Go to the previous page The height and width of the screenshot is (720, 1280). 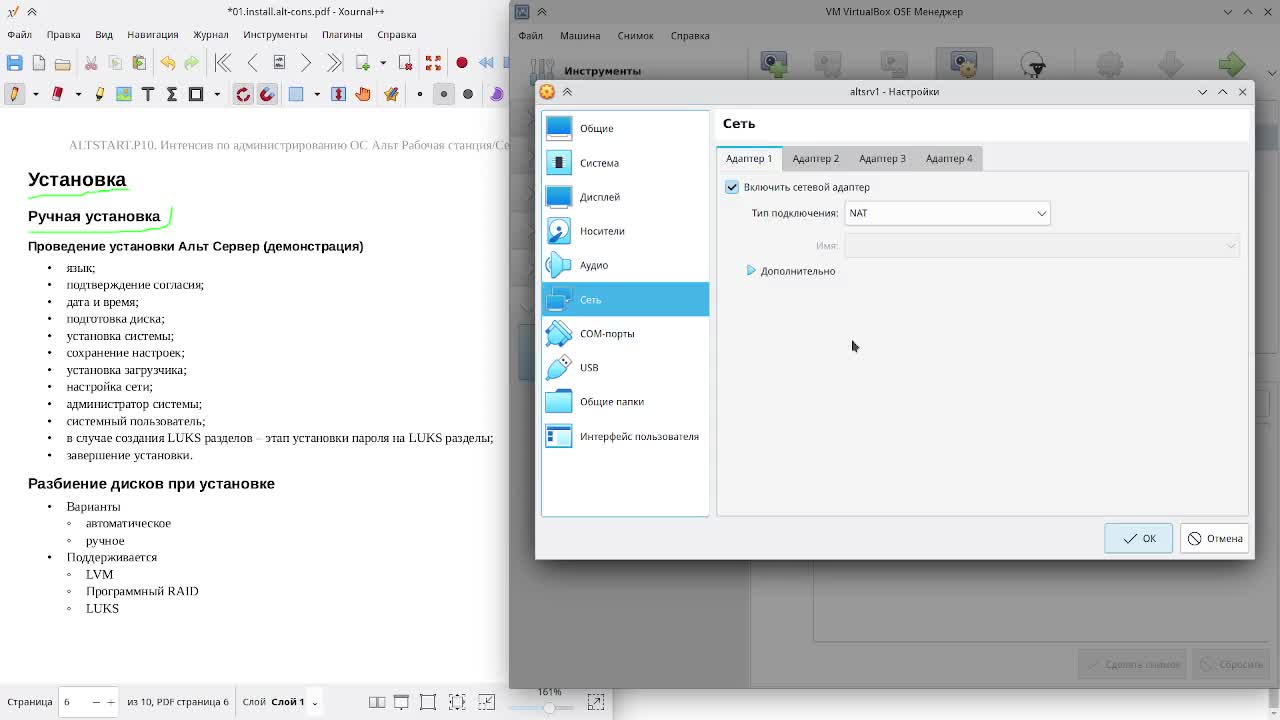(x=252, y=63)
